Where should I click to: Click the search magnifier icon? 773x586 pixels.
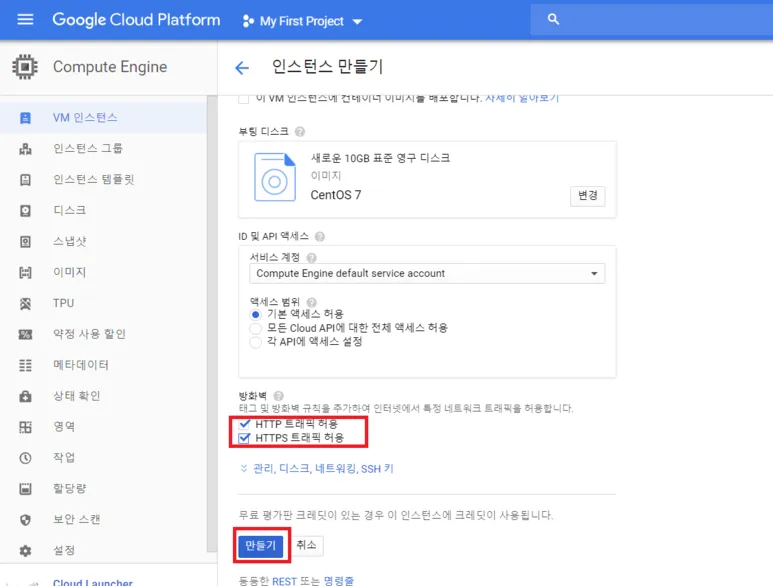pos(553,19)
